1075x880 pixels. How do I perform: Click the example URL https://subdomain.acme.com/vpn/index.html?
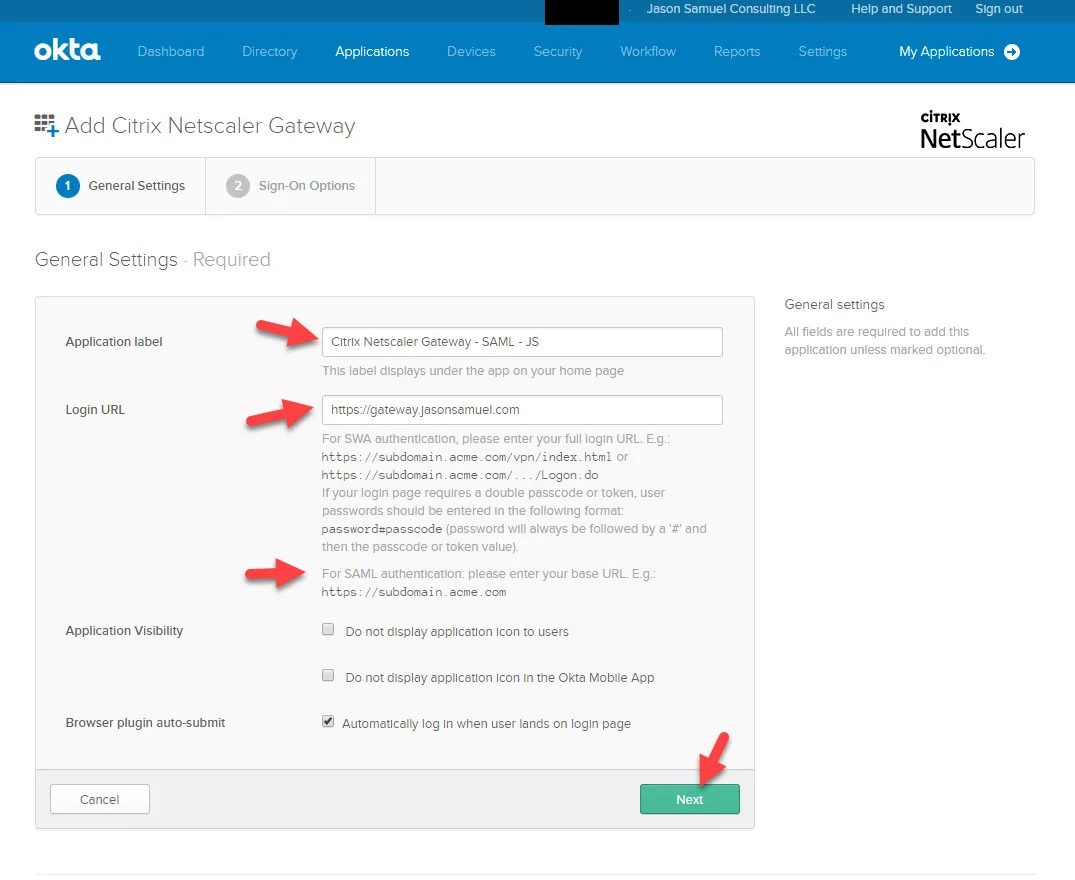(466, 456)
